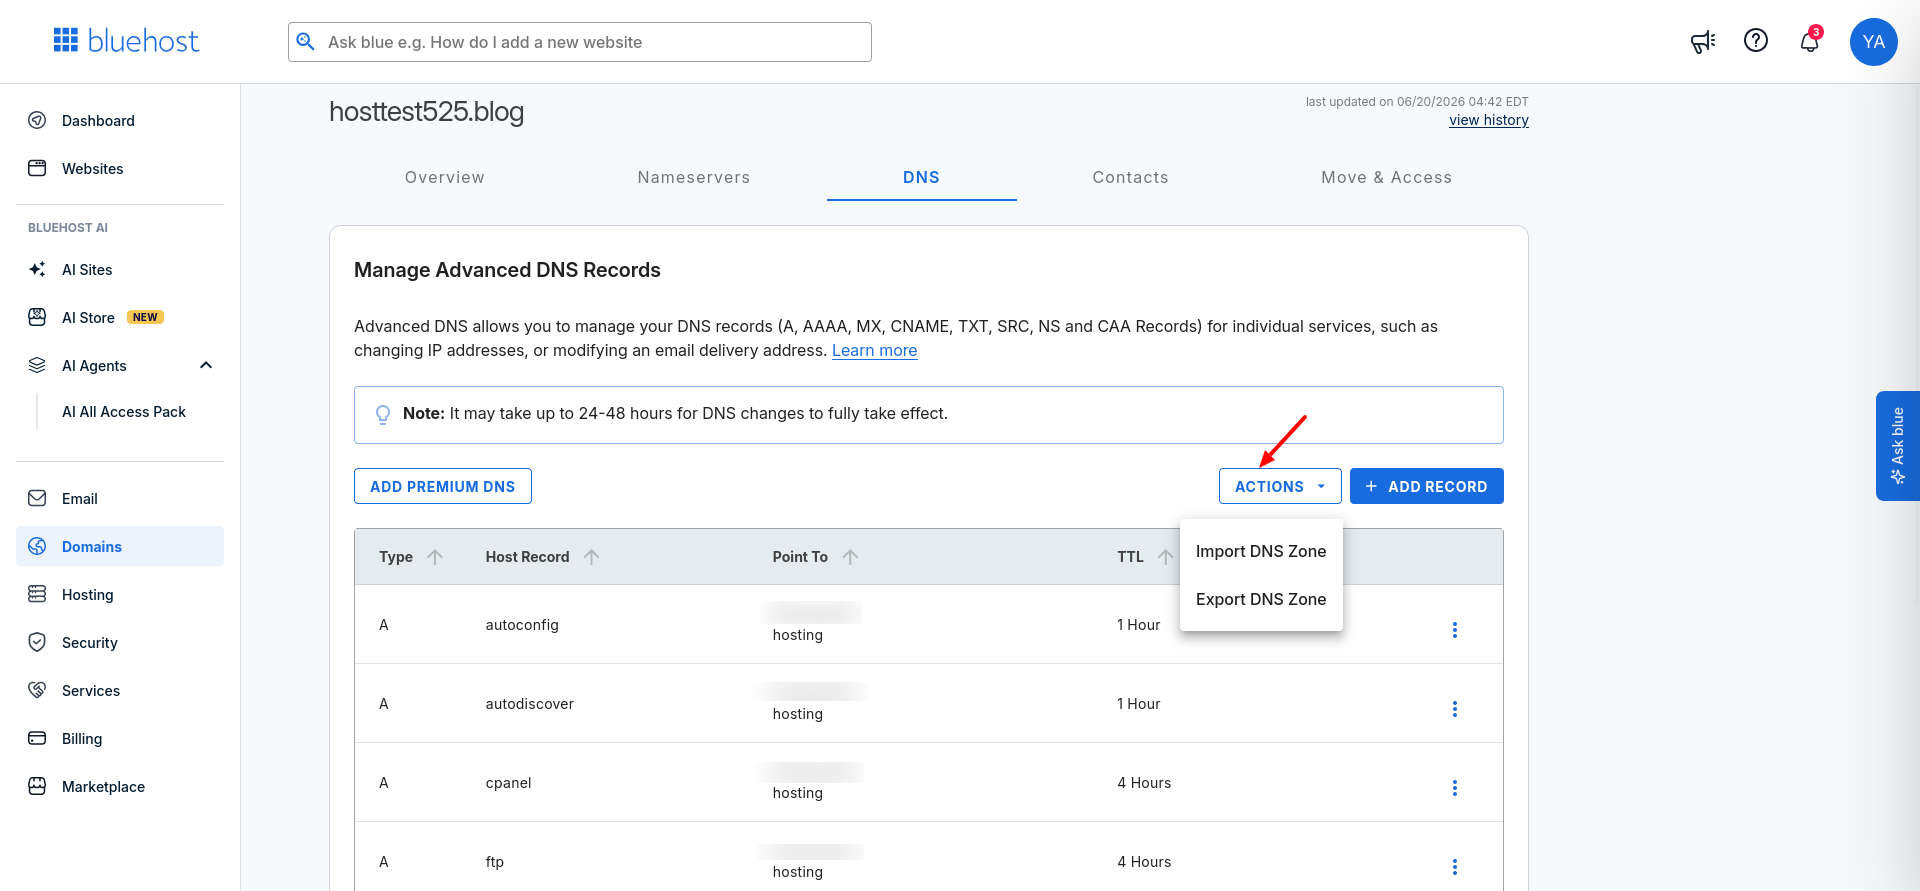The height and width of the screenshot is (891, 1920).
Task: Click the Domains globe icon
Action: [x=37, y=546]
